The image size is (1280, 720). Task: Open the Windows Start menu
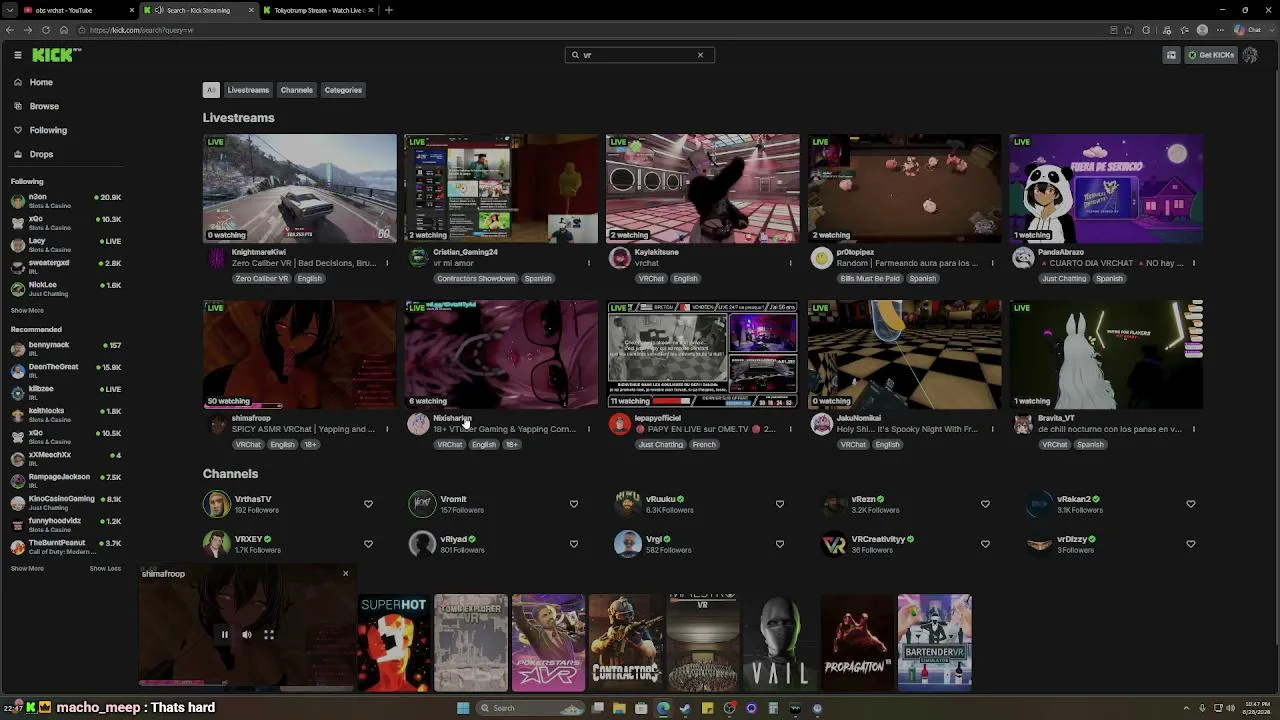463,708
